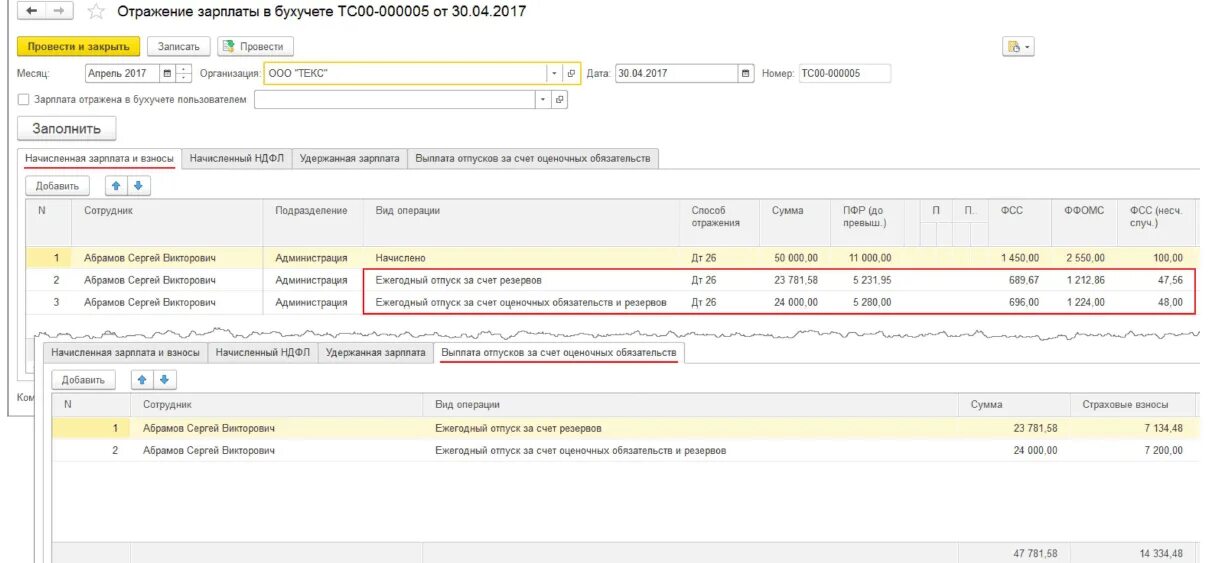The image size is (1218, 563).
Task: Focus the Месяц input 'Апрель 2017'
Action: click(121, 73)
